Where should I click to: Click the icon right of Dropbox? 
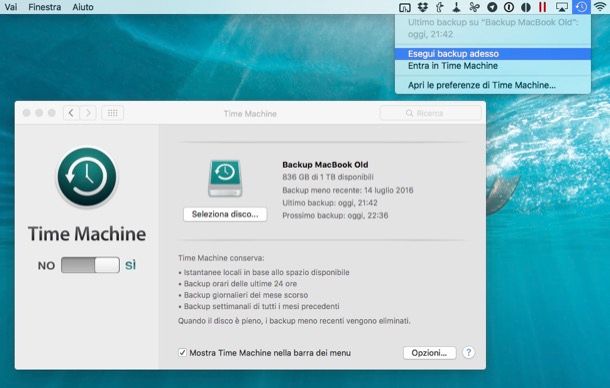(x=440, y=7)
